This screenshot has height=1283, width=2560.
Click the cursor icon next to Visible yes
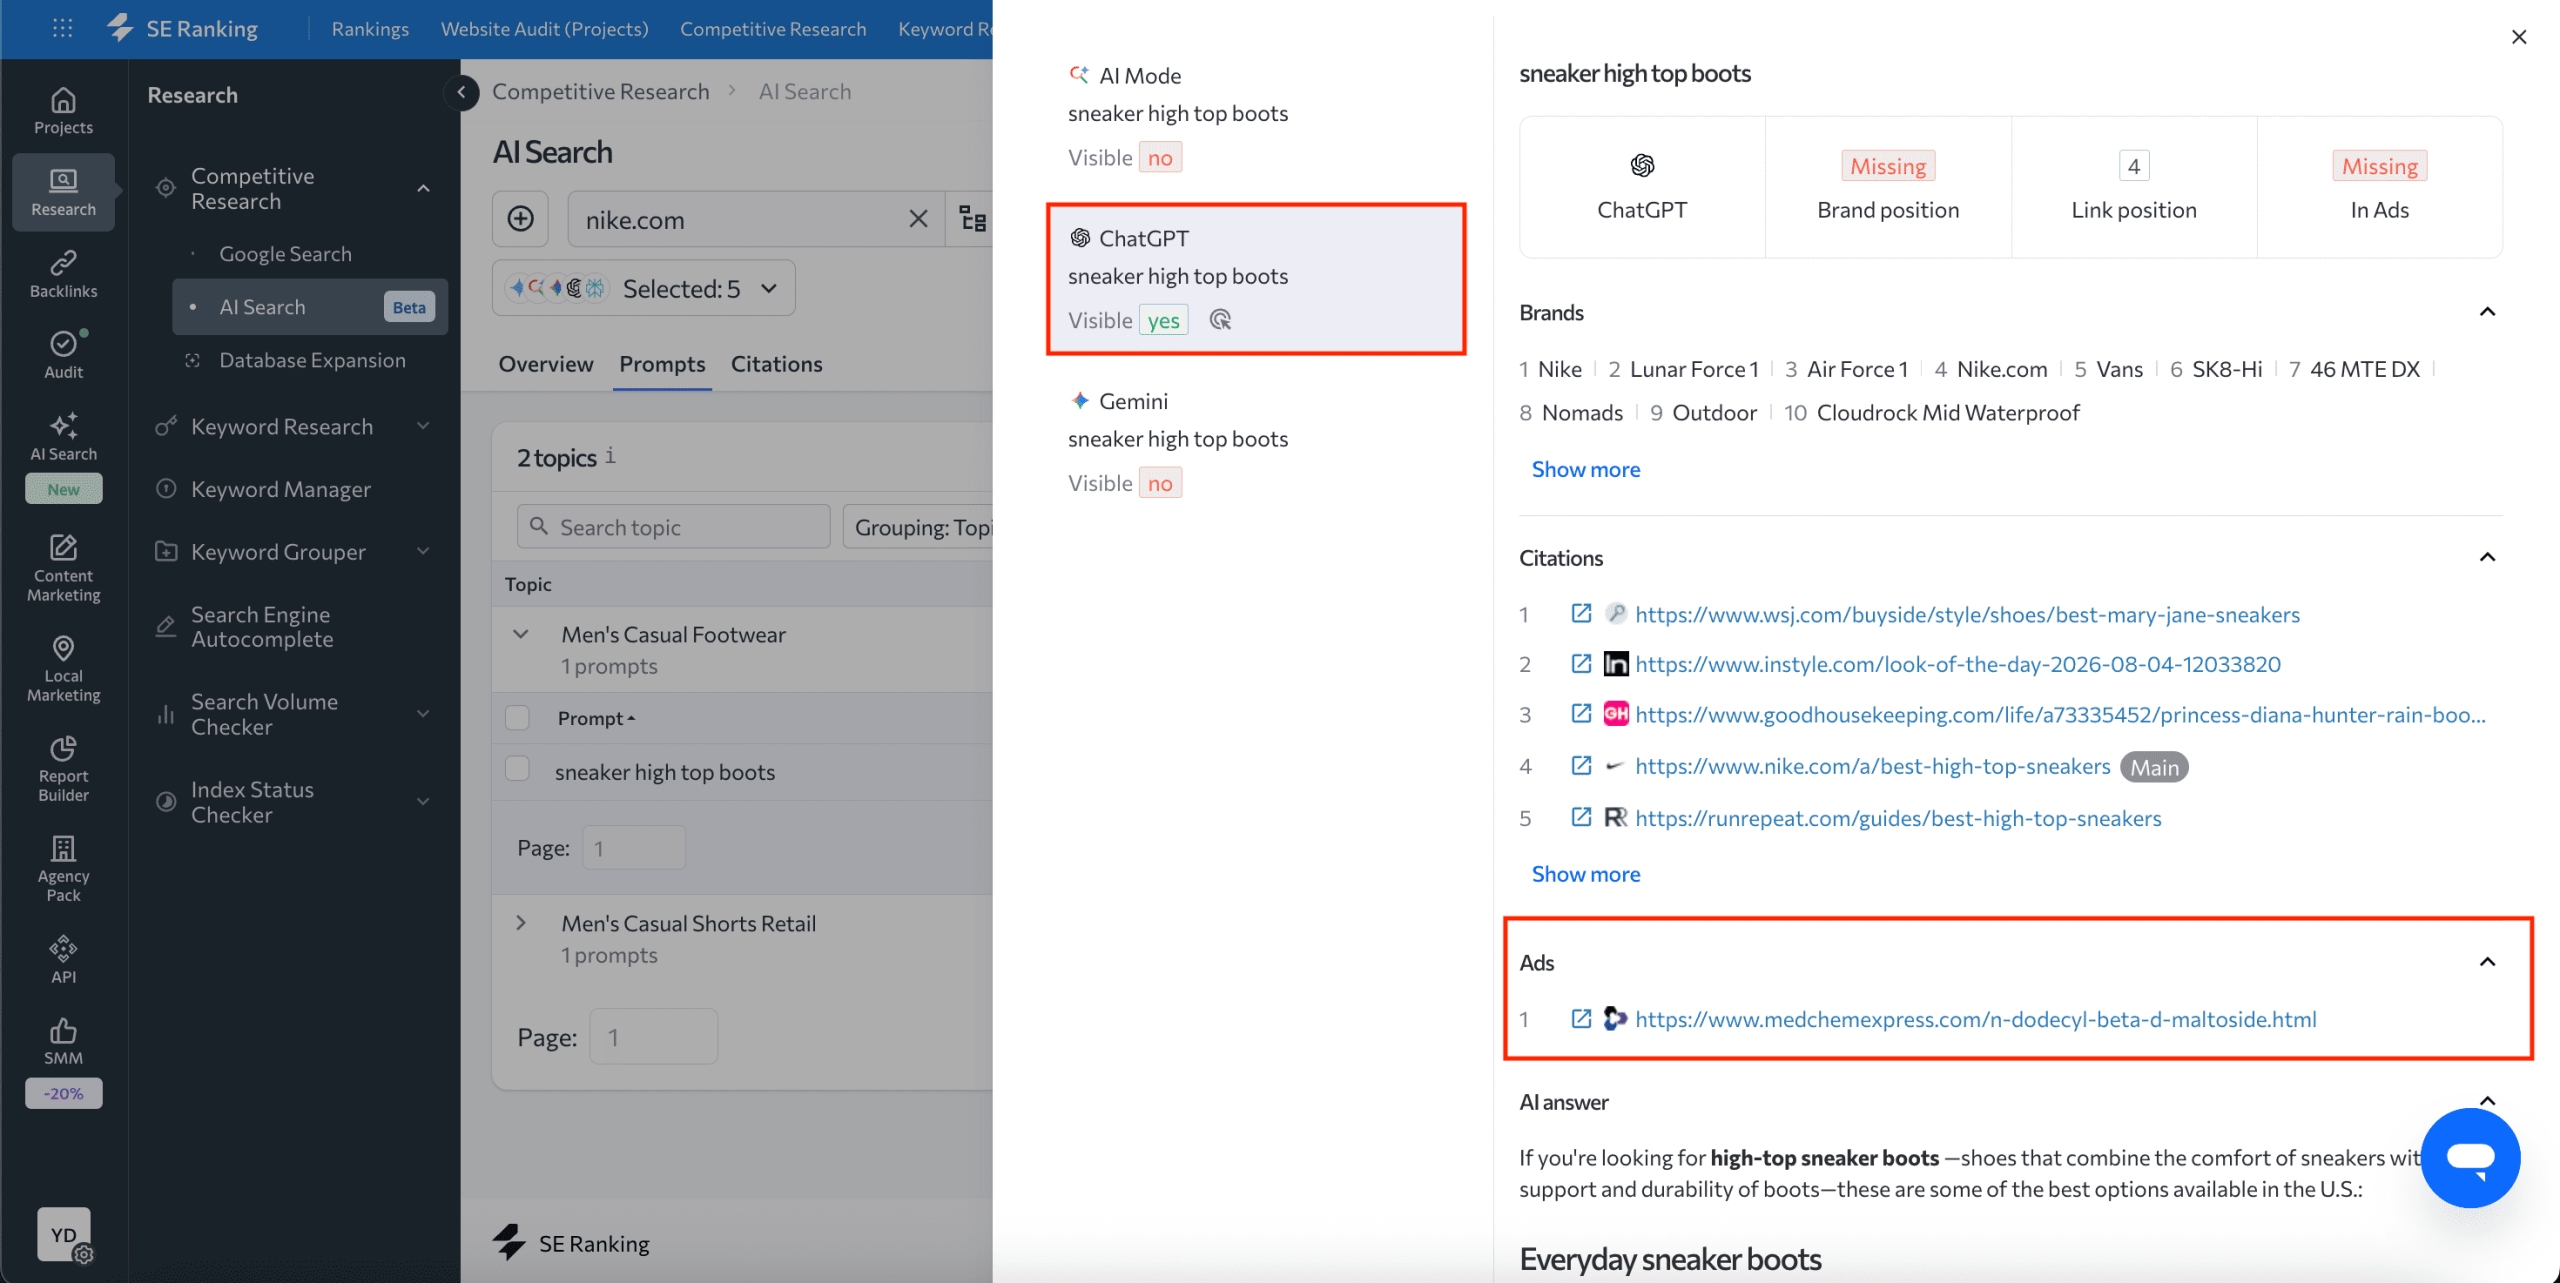click(1220, 320)
